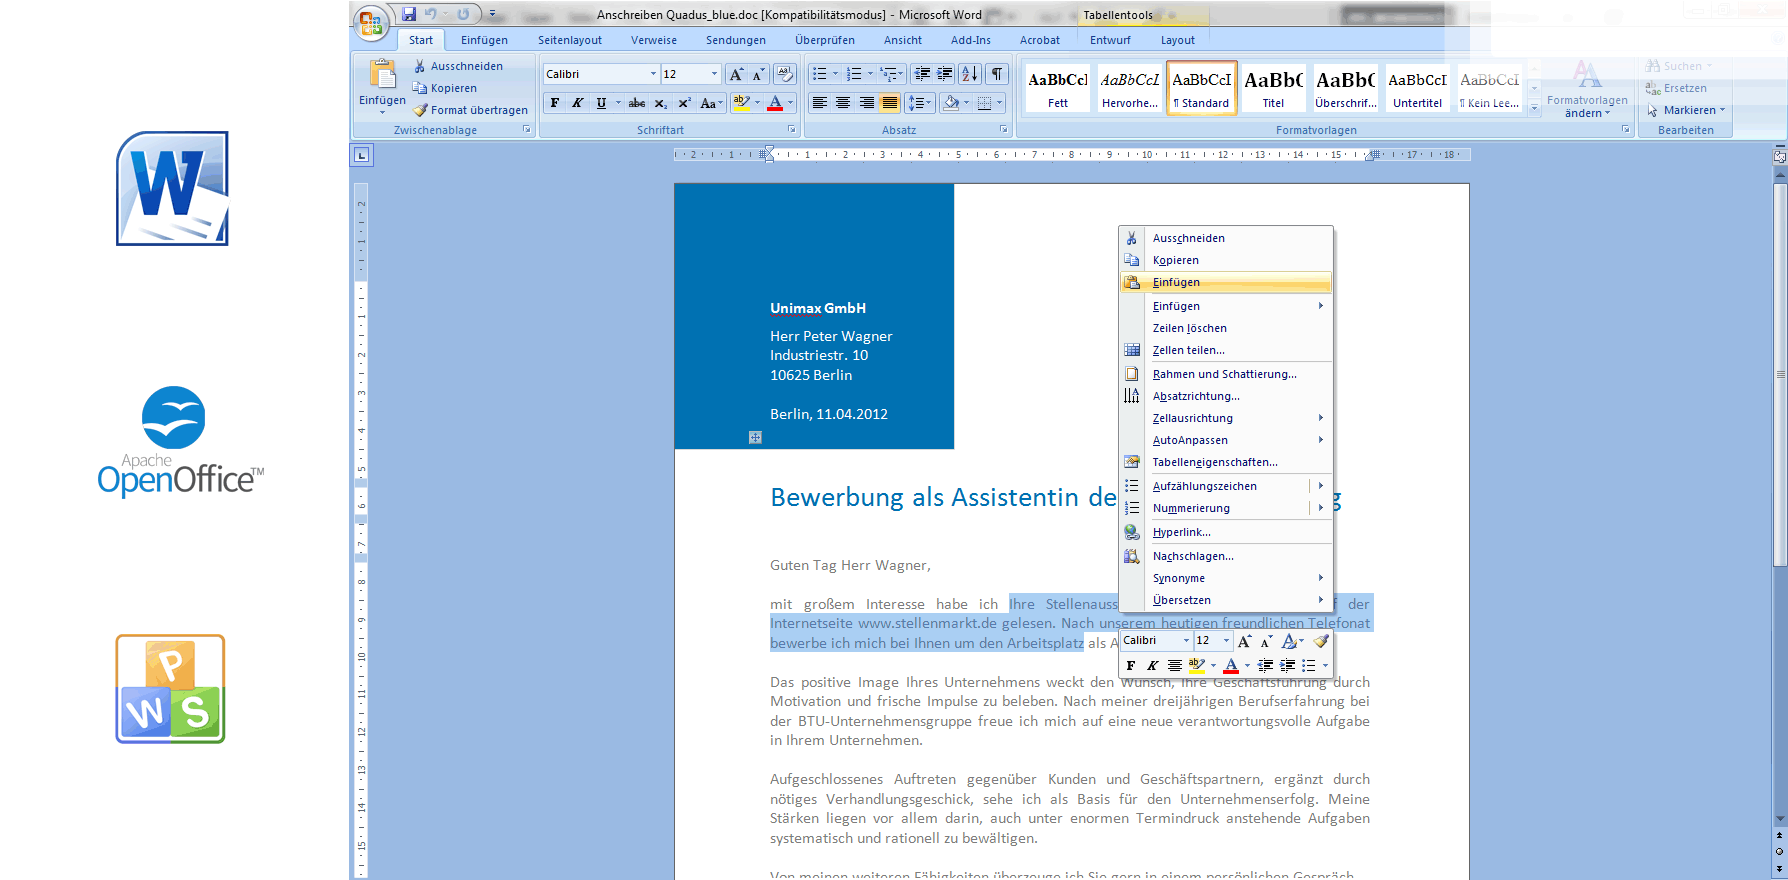1788x880 pixels.
Task: Toggle centered alignment in mini toolbar
Action: click(x=1175, y=665)
